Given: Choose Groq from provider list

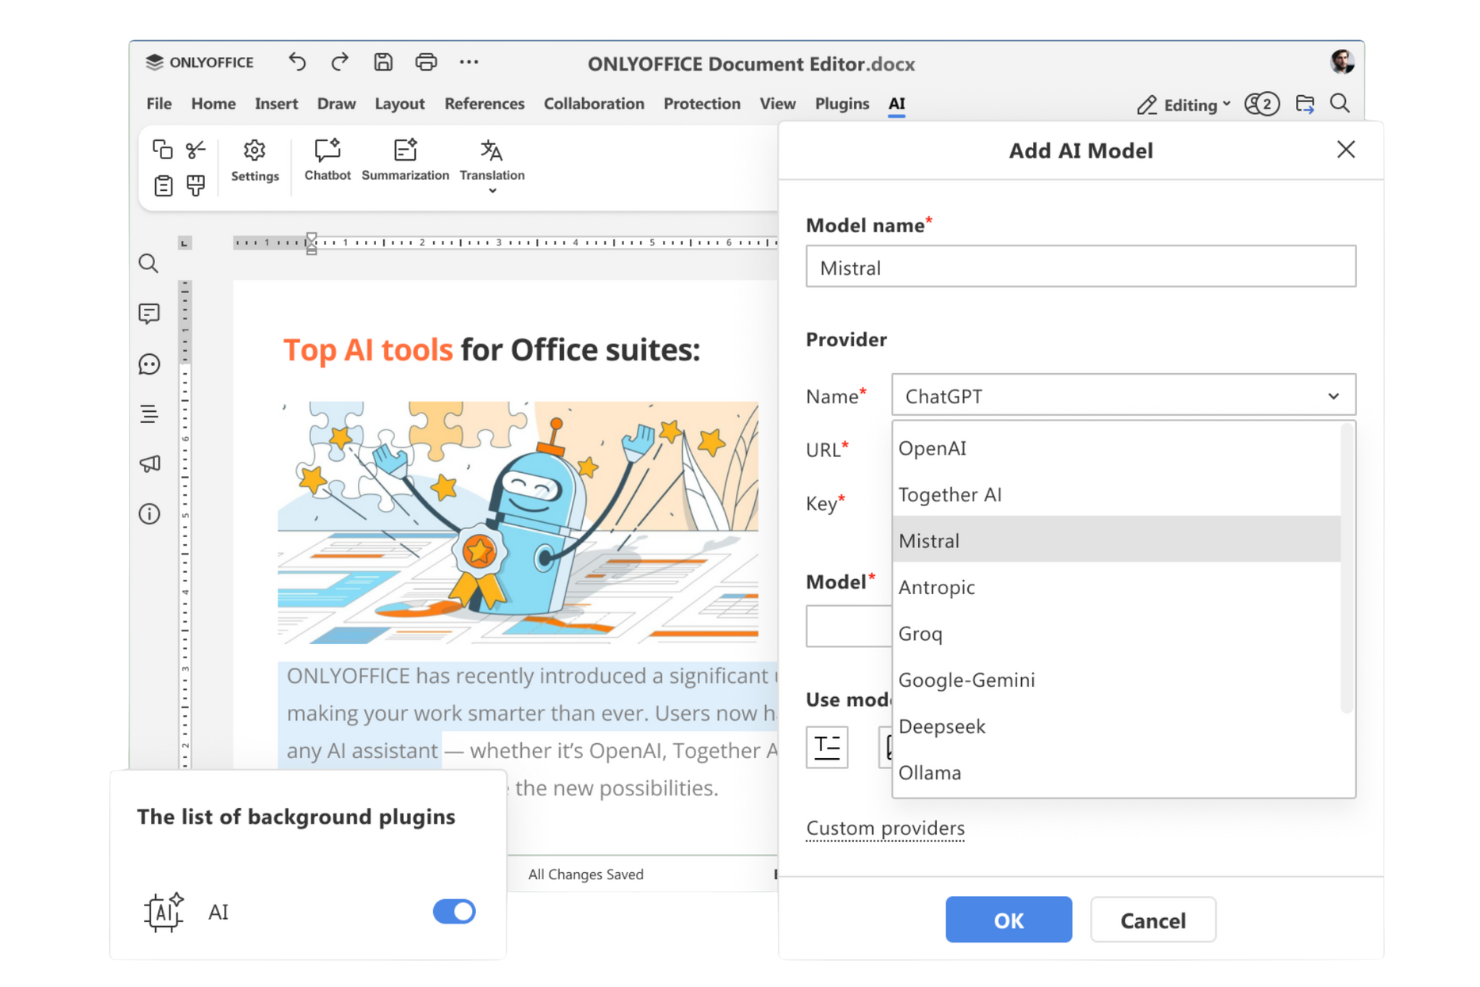Looking at the screenshot, I should 1116,633.
